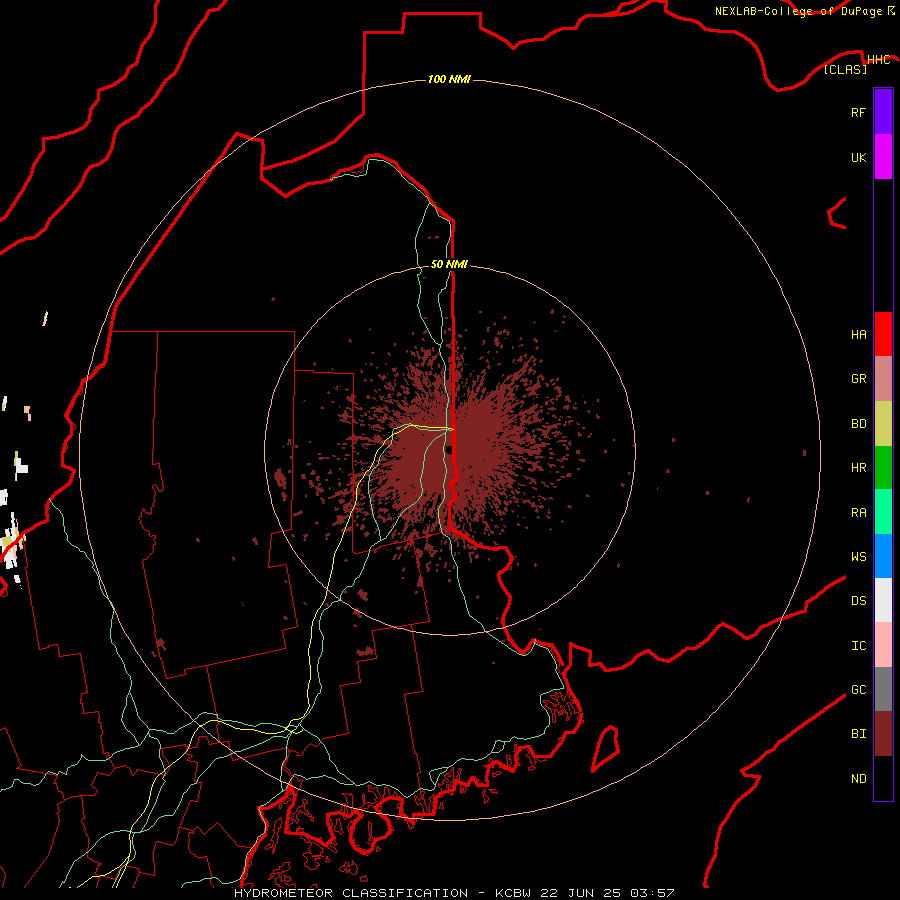Select the WS blue legend swatch

click(x=883, y=556)
